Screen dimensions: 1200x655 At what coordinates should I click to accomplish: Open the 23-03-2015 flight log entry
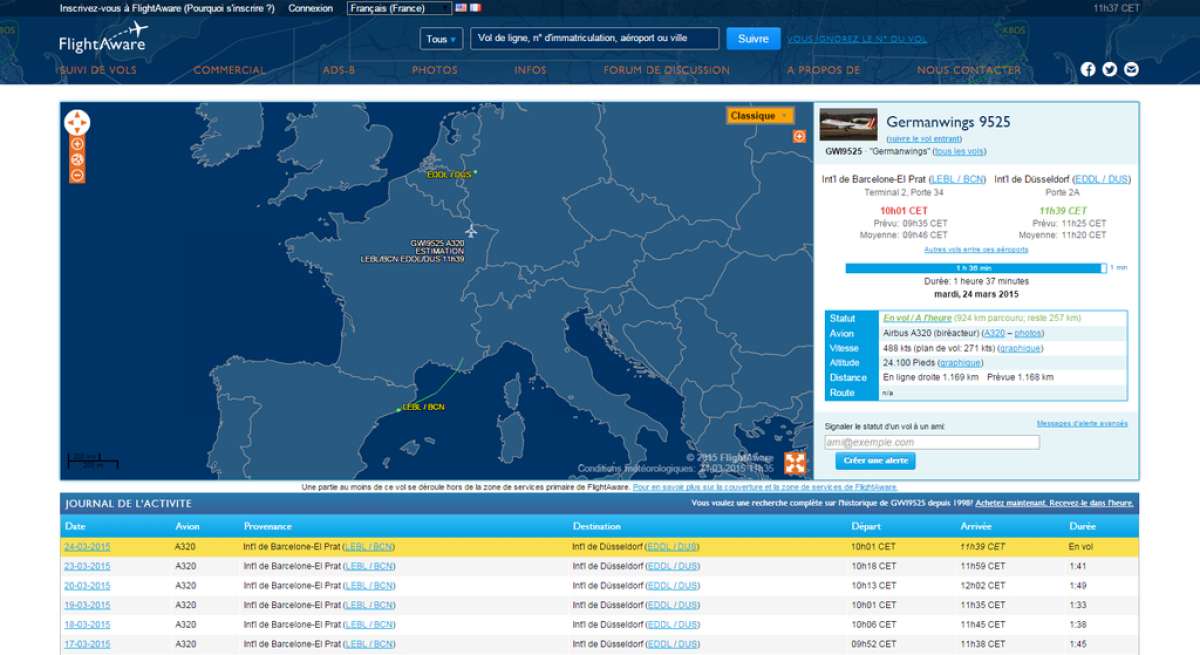87,566
